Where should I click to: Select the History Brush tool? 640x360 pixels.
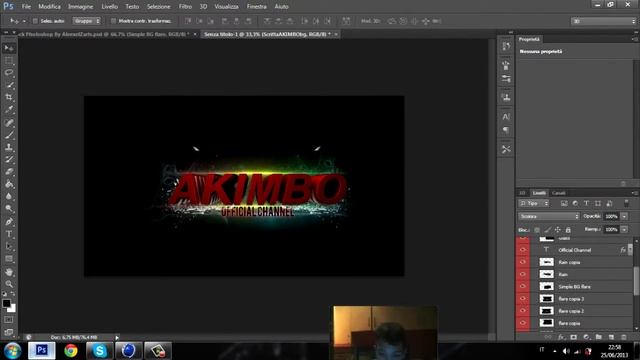click(x=9, y=160)
